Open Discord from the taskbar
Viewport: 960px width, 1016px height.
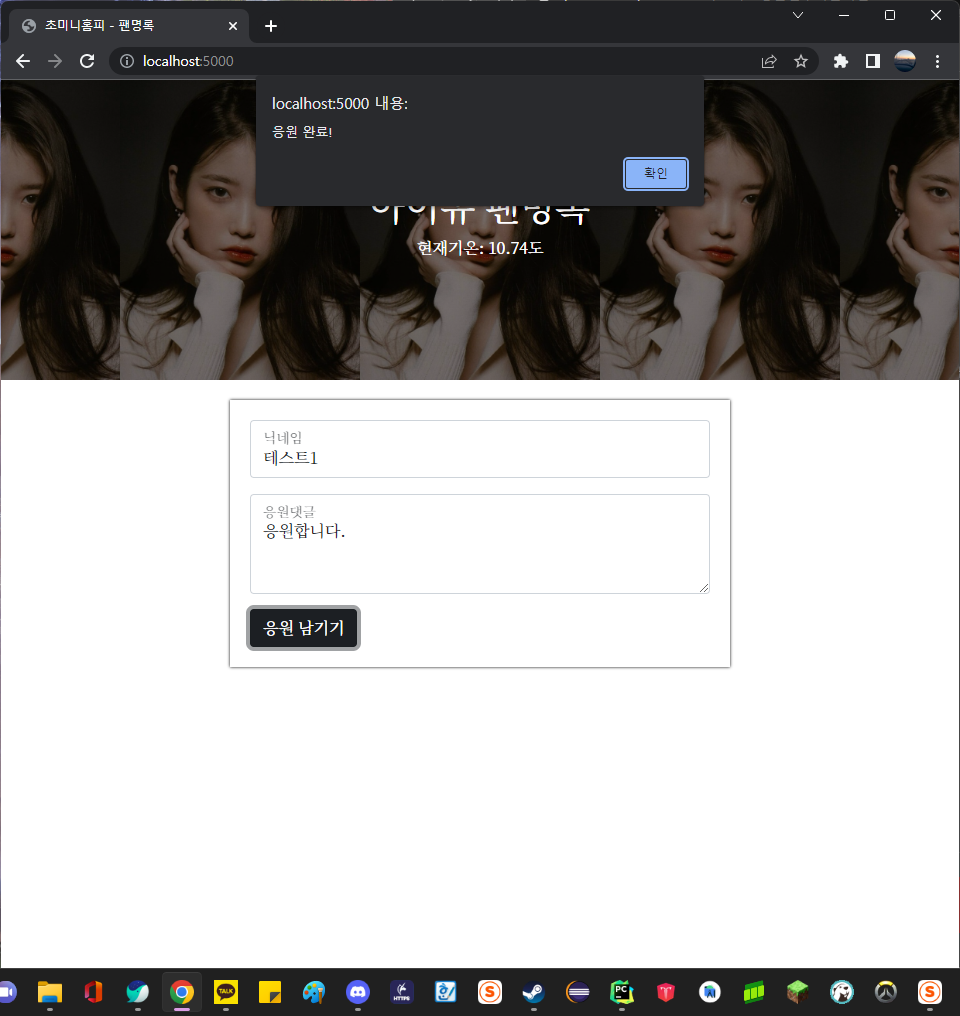[x=358, y=991]
